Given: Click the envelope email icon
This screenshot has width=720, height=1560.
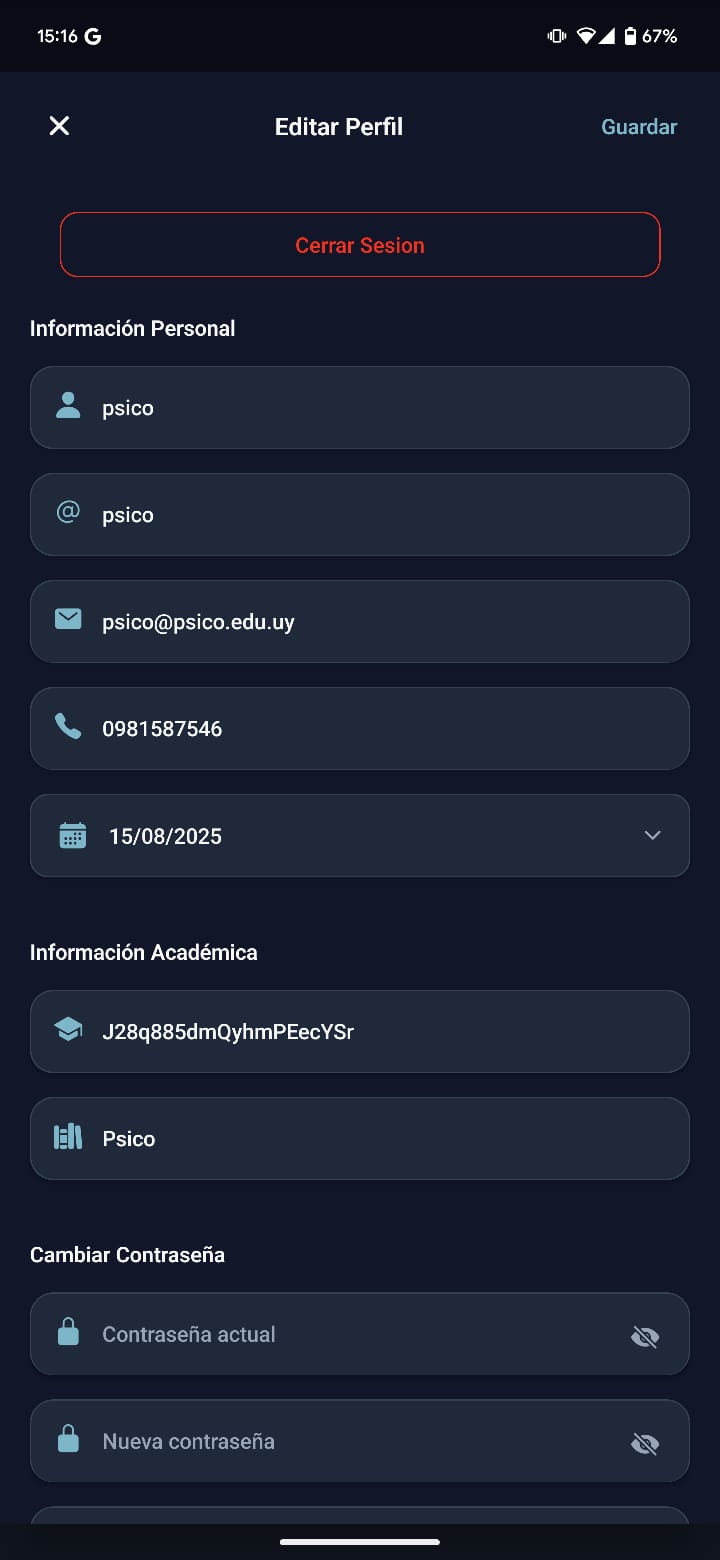Looking at the screenshot, I should (68, 620).
